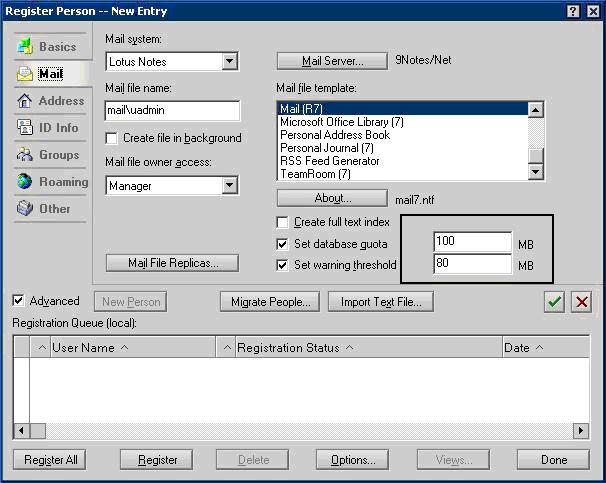
Task: Click the Register button
Action: pyautogui.click(x=157, y=460)
